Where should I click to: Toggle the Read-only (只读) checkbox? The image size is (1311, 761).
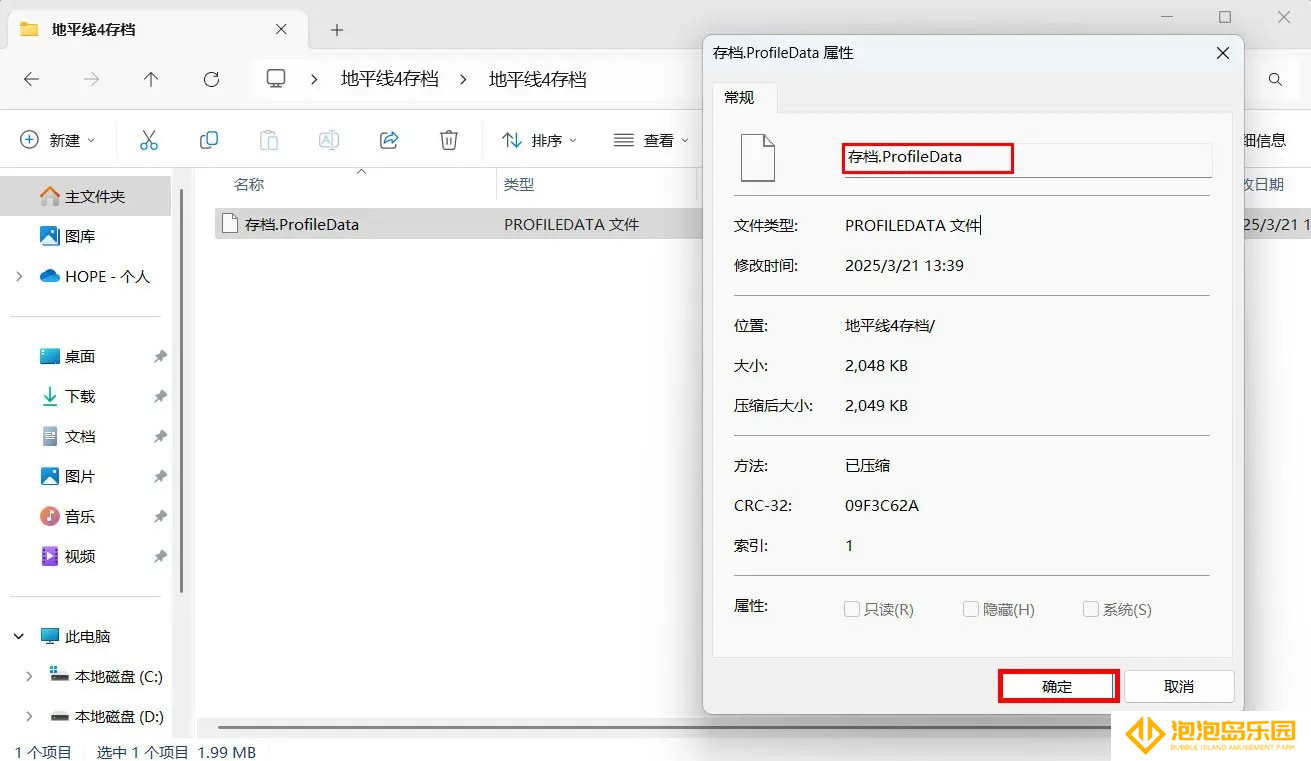(852, 609)
